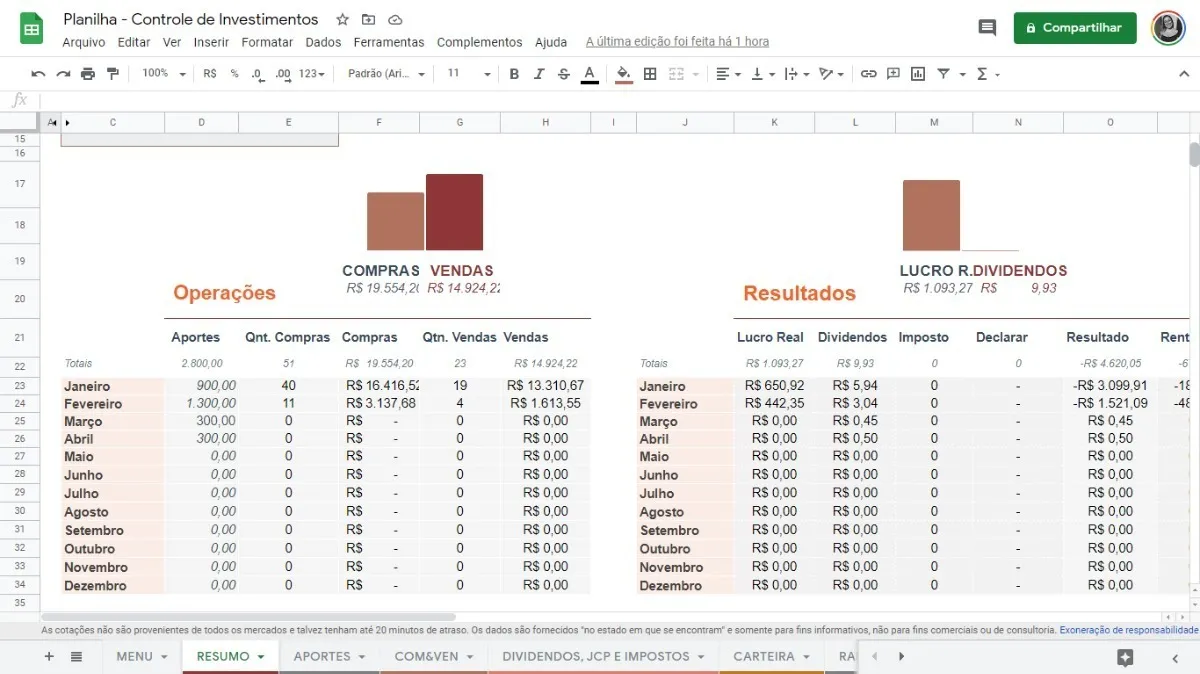Screen dimensions: 1200x674
Task: Open the comments history icon
Action: pyautogui.click(x=987, y=28)
